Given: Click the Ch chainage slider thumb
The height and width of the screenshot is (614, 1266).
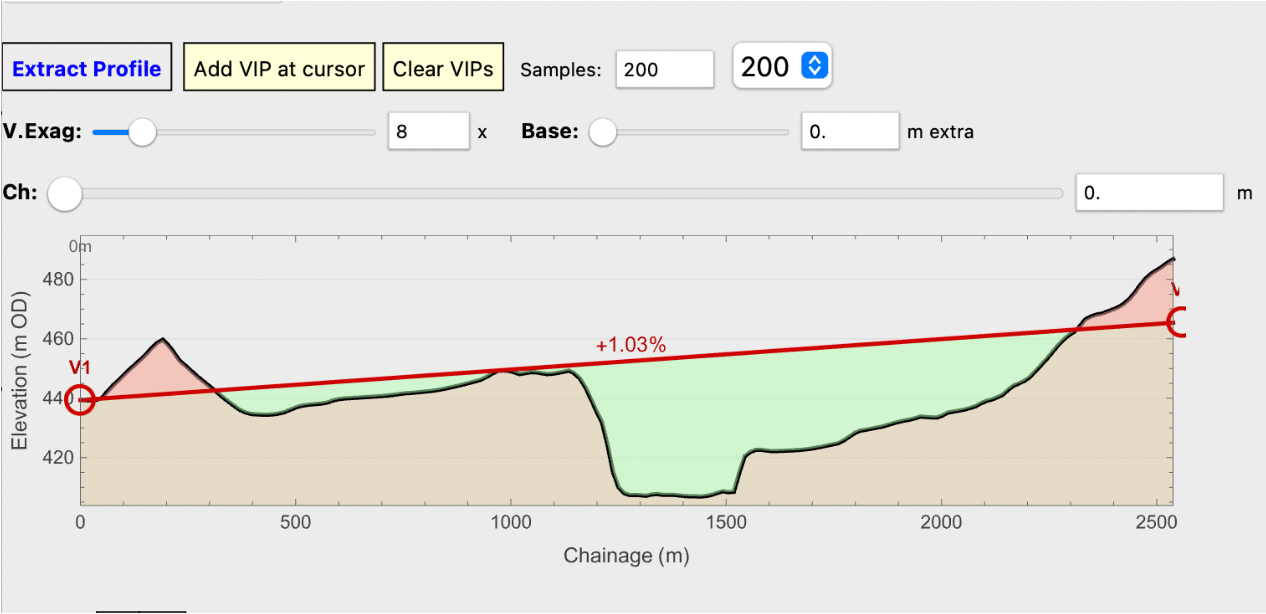Looking at the screenshot, I should click(65, 193).
